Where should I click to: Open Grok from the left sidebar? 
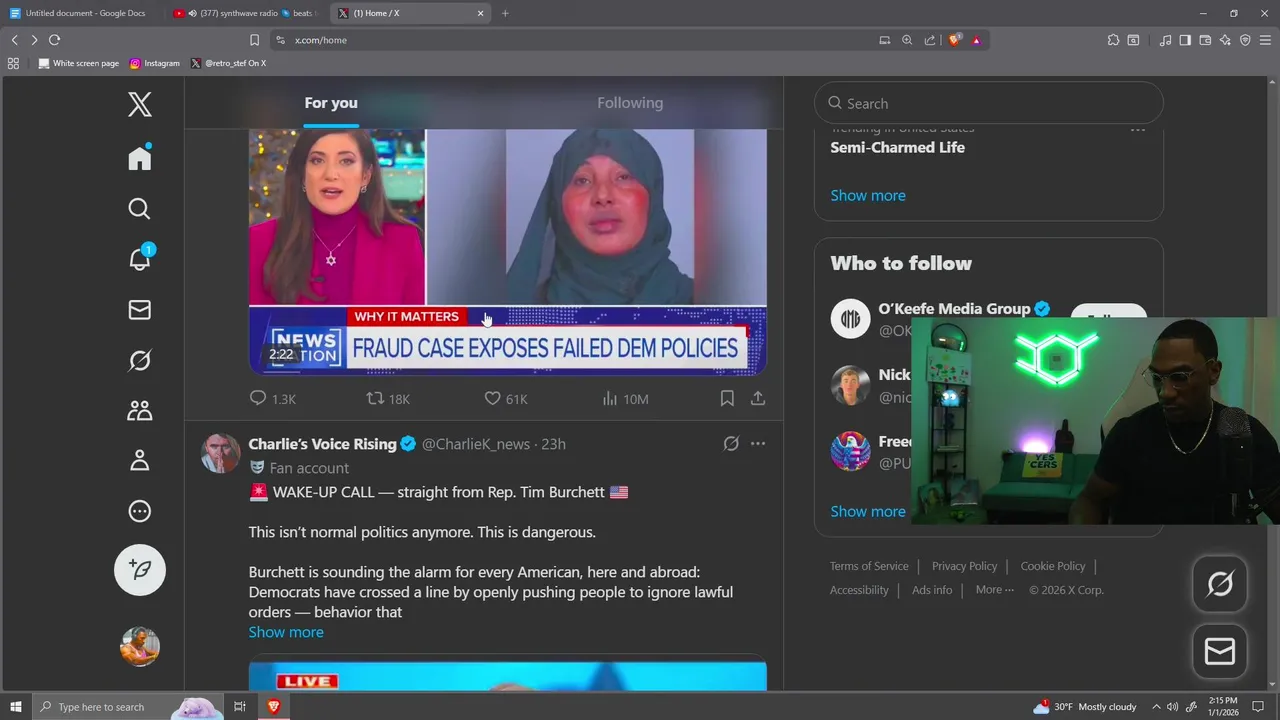pos(140,360)
